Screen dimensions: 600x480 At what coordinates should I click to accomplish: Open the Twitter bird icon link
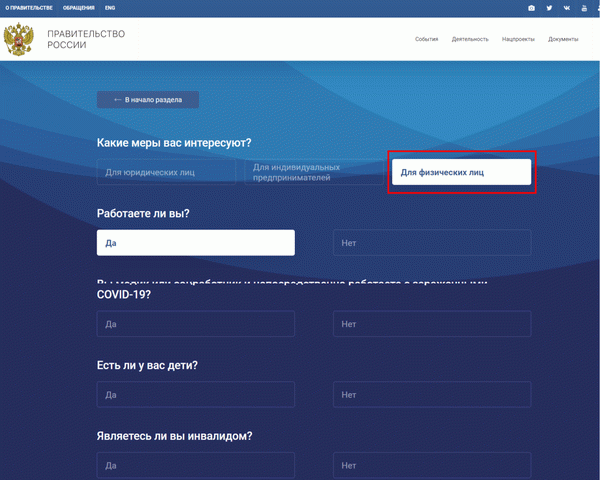point(549,8)
